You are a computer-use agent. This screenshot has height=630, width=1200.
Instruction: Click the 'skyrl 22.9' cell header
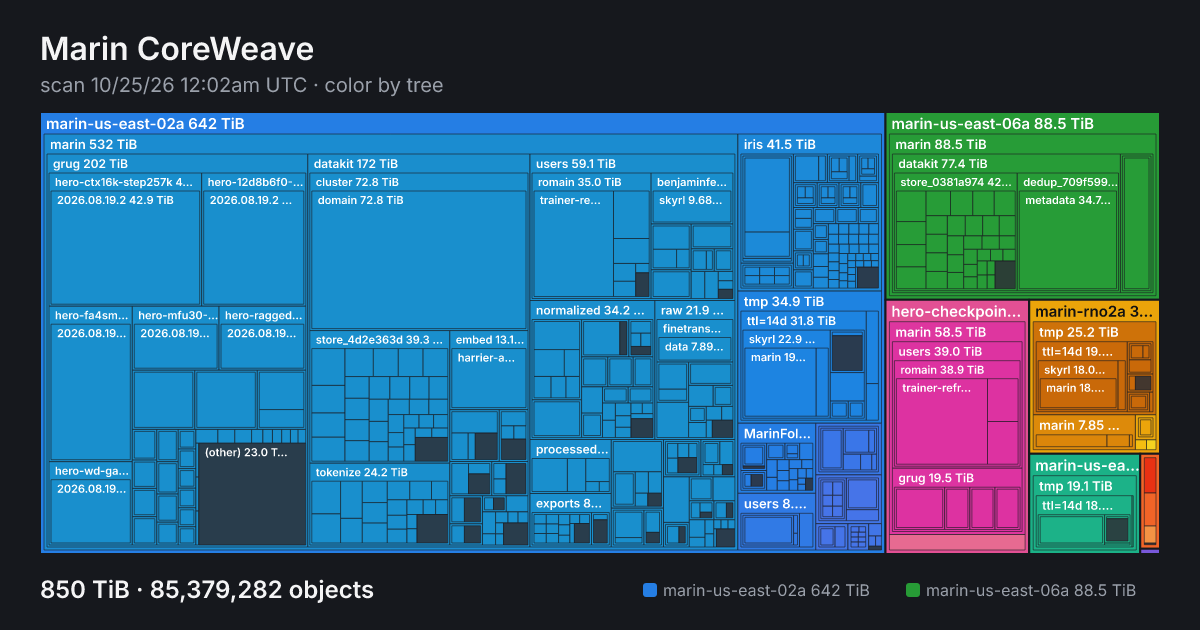[786, 339]
